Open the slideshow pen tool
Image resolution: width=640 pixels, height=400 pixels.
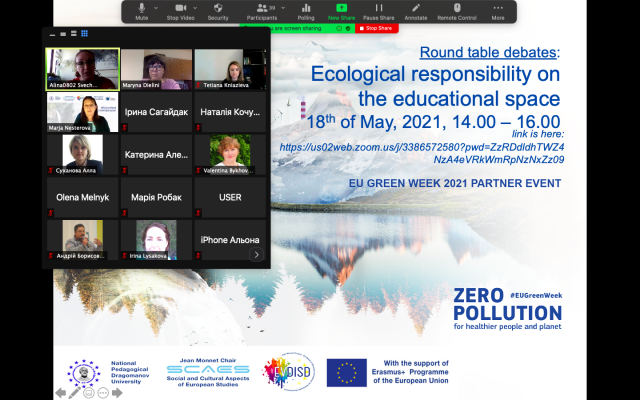74,393
